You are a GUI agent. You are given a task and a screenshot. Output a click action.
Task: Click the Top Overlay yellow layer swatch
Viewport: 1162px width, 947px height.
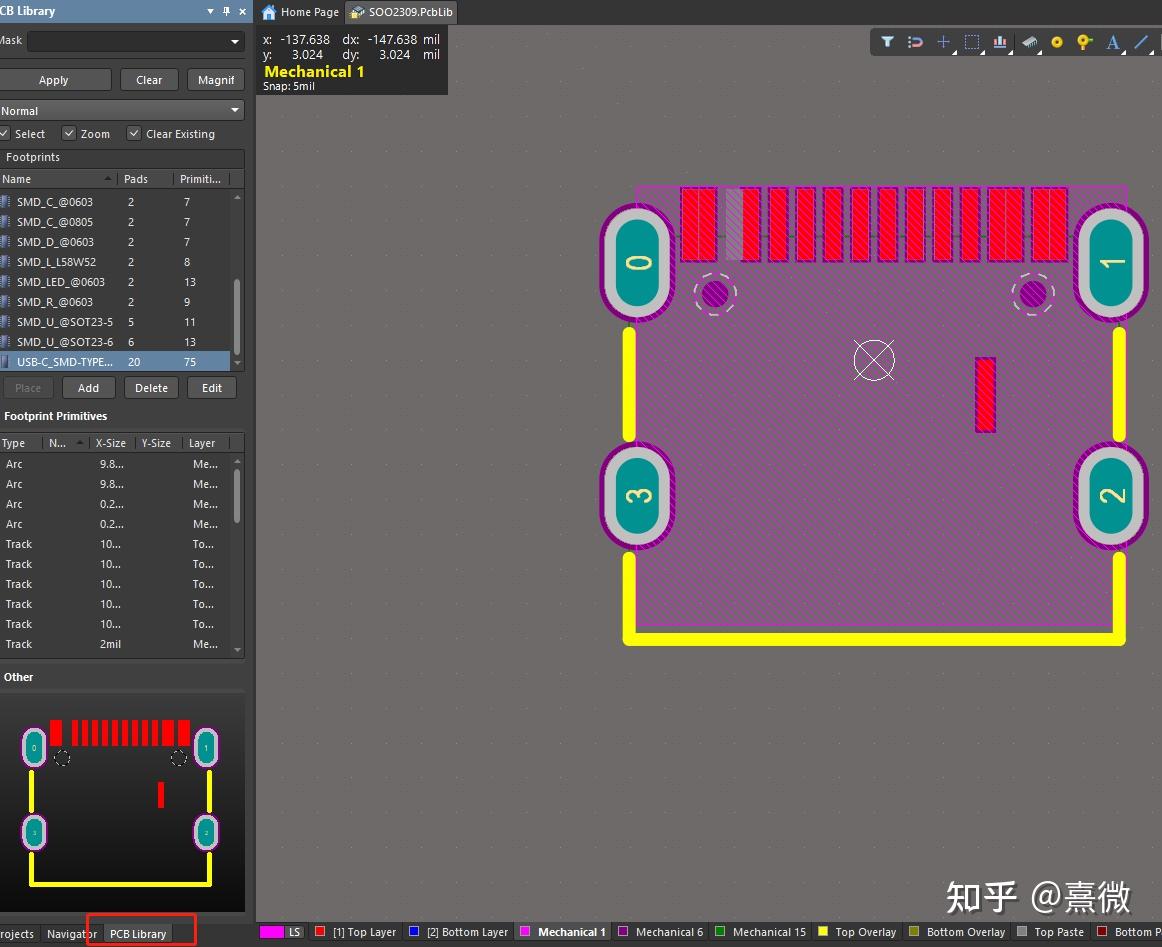tap(823, 932)
